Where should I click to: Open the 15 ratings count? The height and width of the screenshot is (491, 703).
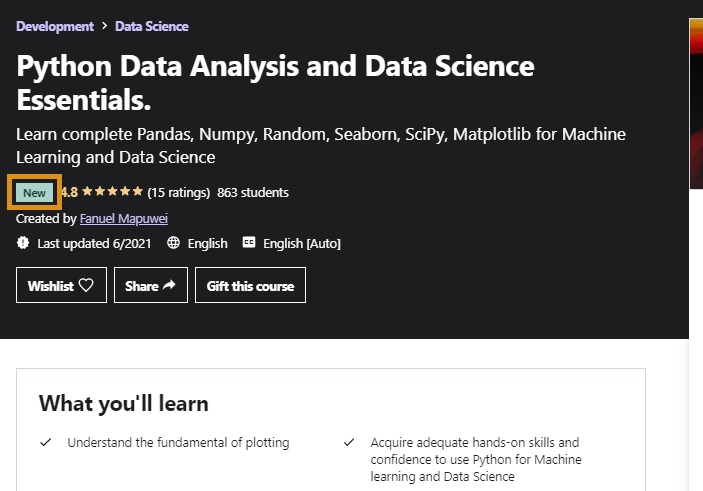click(178, 192)
